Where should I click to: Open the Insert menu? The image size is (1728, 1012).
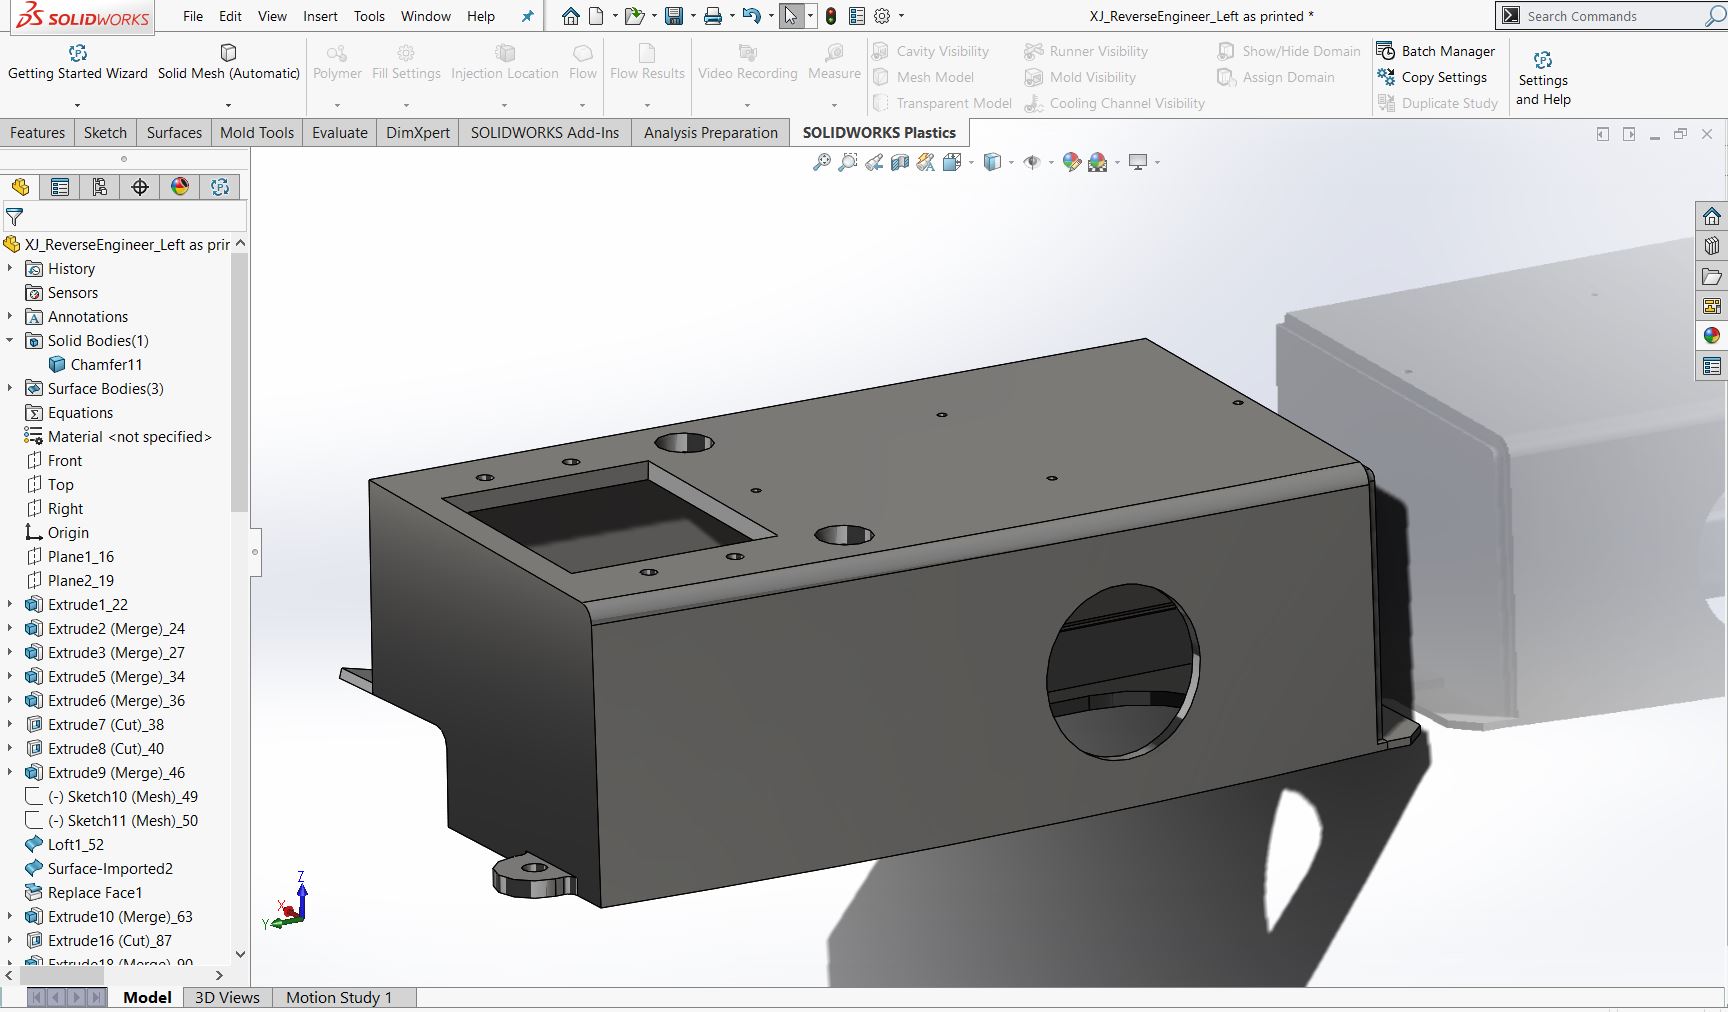[x=320, y=16]
